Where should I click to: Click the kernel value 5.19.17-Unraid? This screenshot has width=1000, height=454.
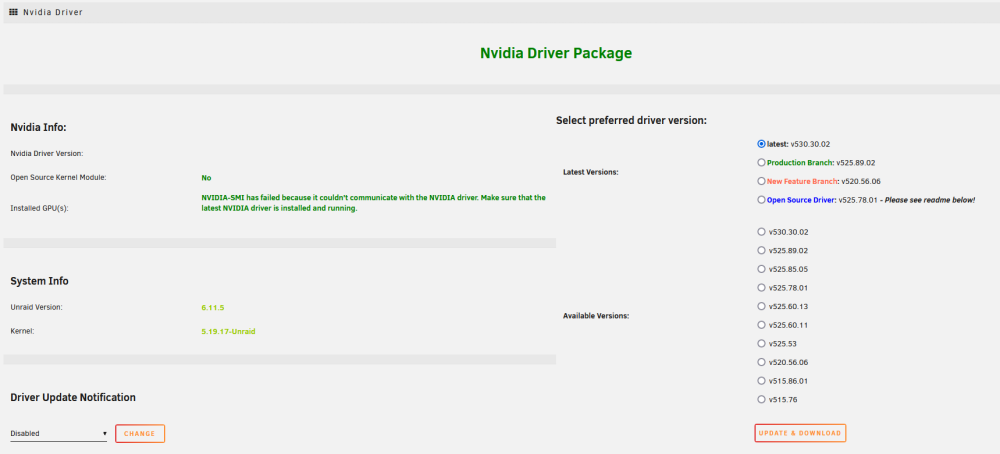[x=228, y=332]
